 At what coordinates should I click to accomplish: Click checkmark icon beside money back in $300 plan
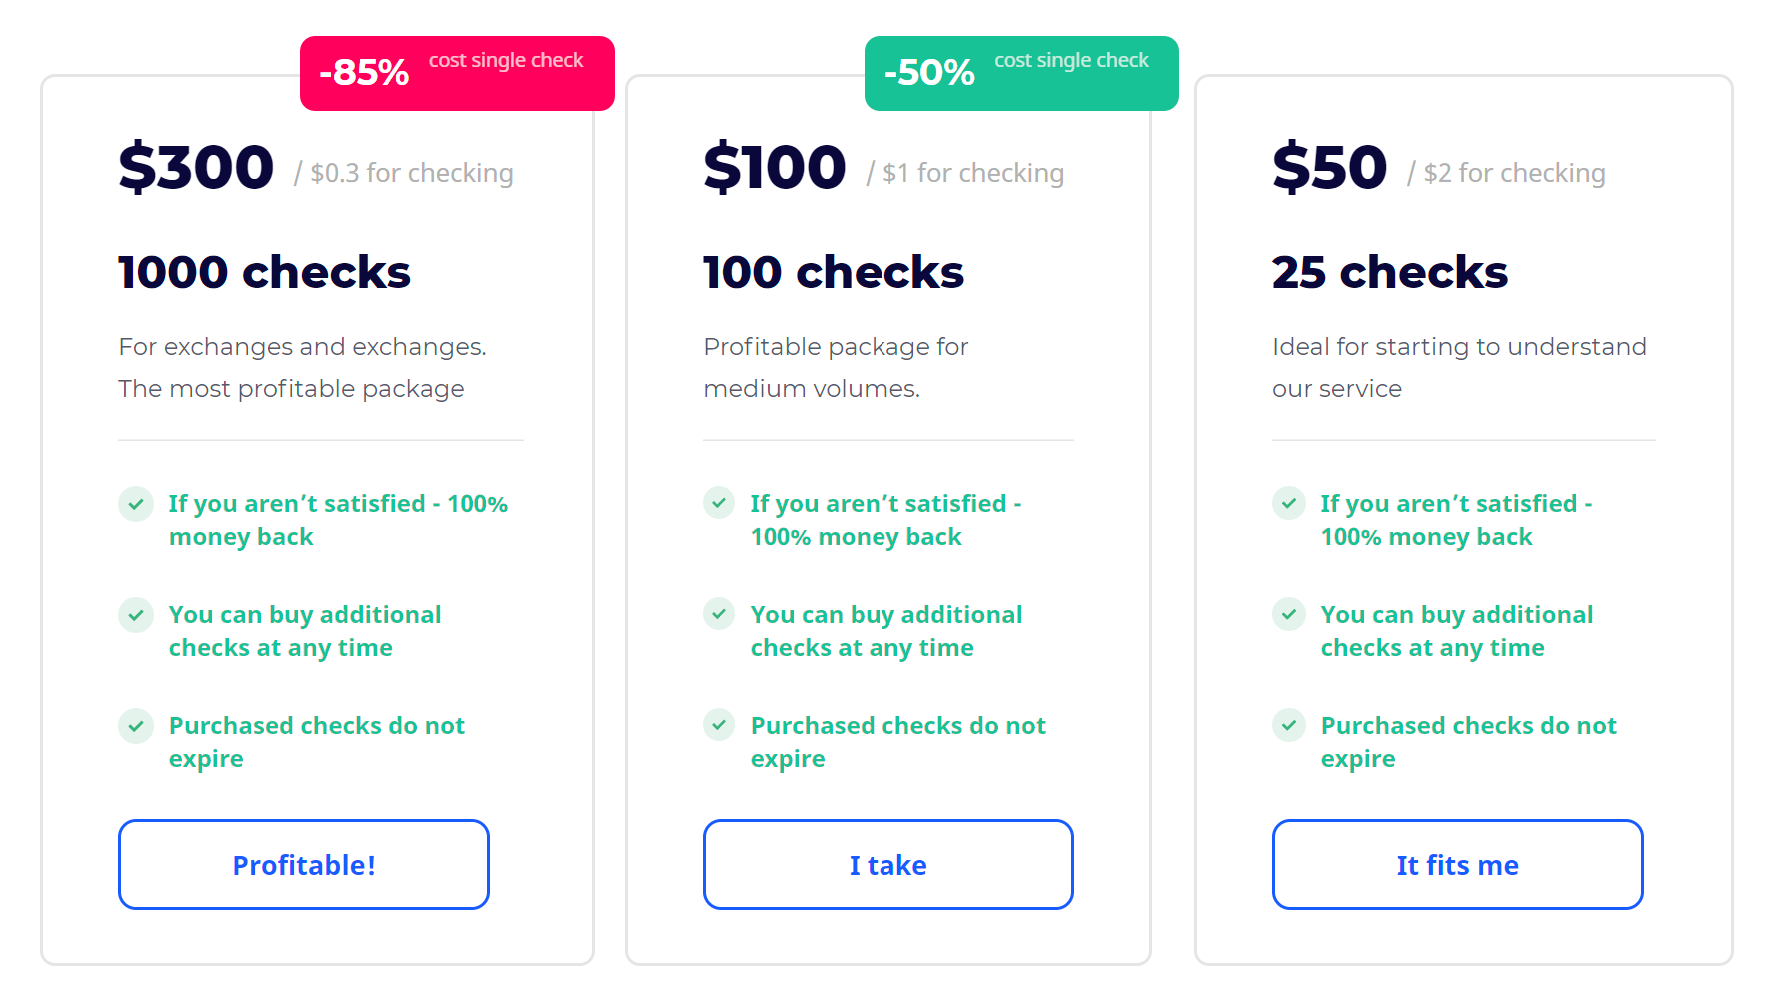click(136, 504)
